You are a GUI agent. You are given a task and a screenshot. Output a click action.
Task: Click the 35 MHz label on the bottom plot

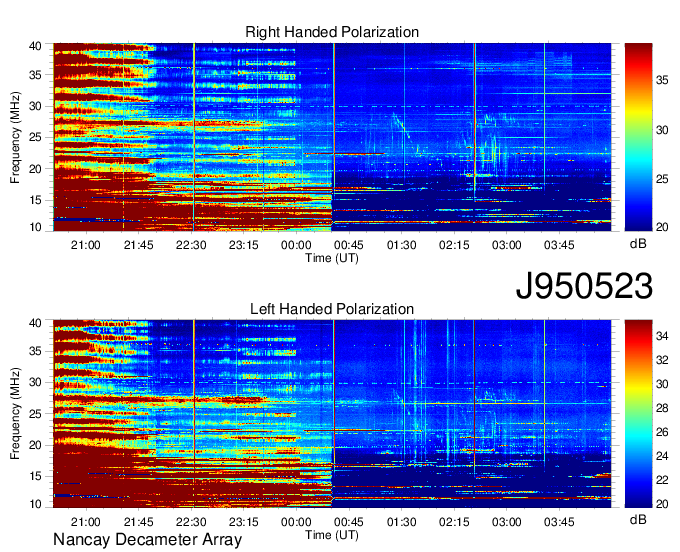(36, 351)
